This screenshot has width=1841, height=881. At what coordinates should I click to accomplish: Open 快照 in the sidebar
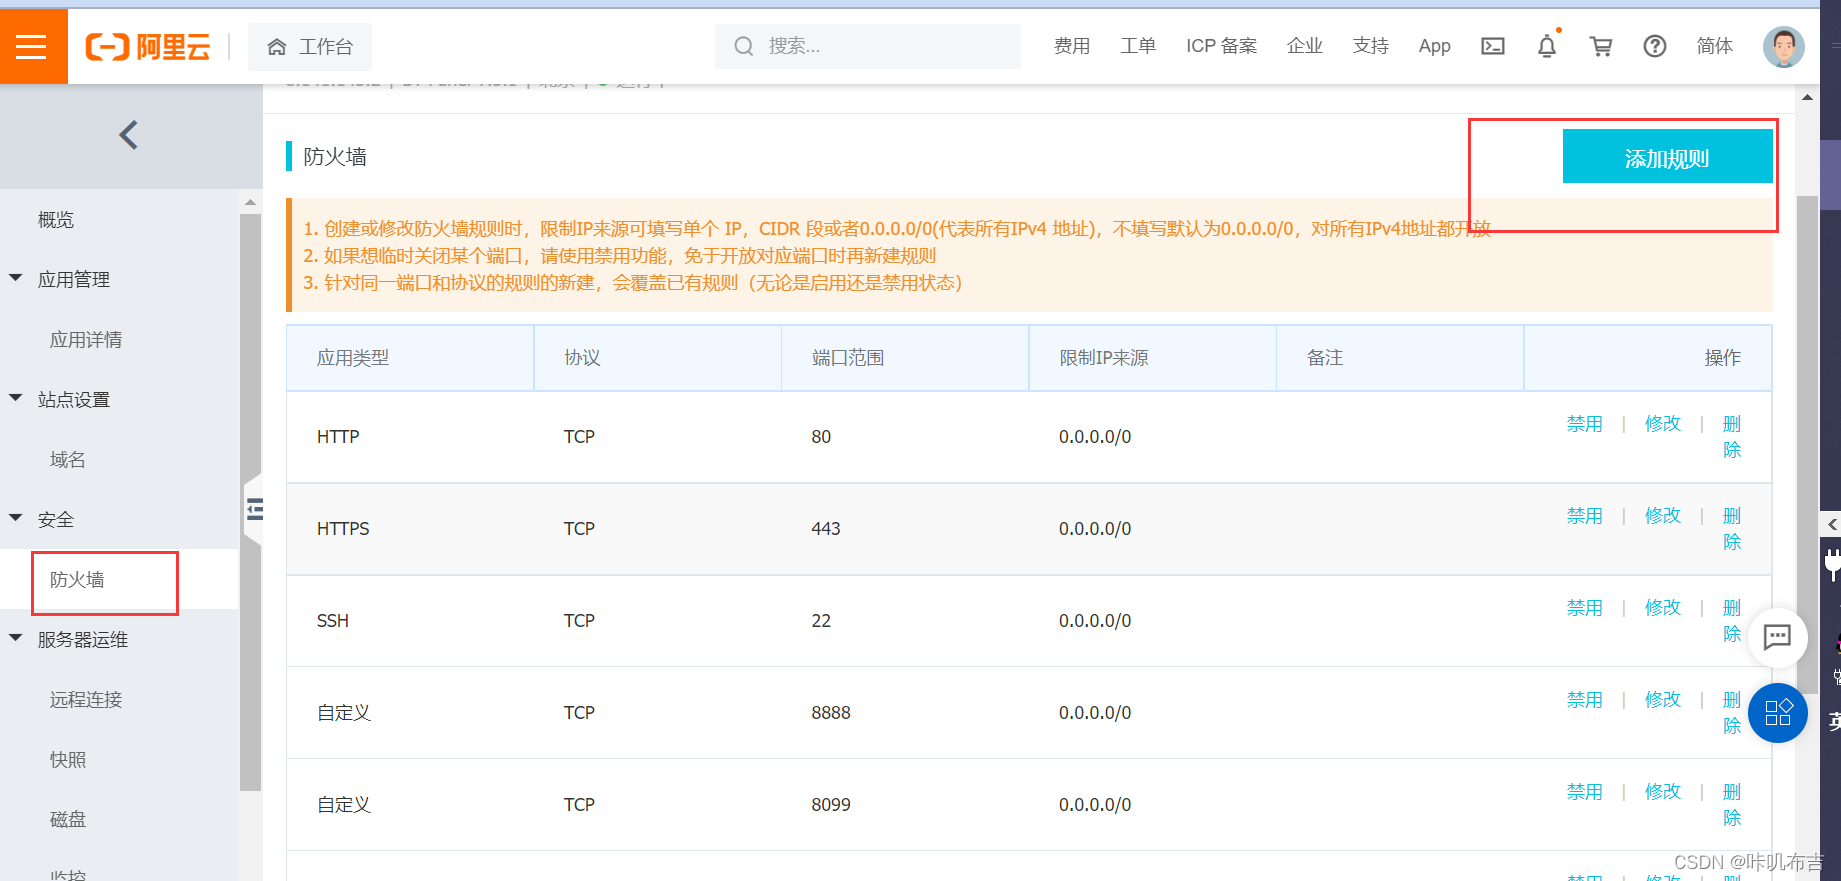click(68, 760)
